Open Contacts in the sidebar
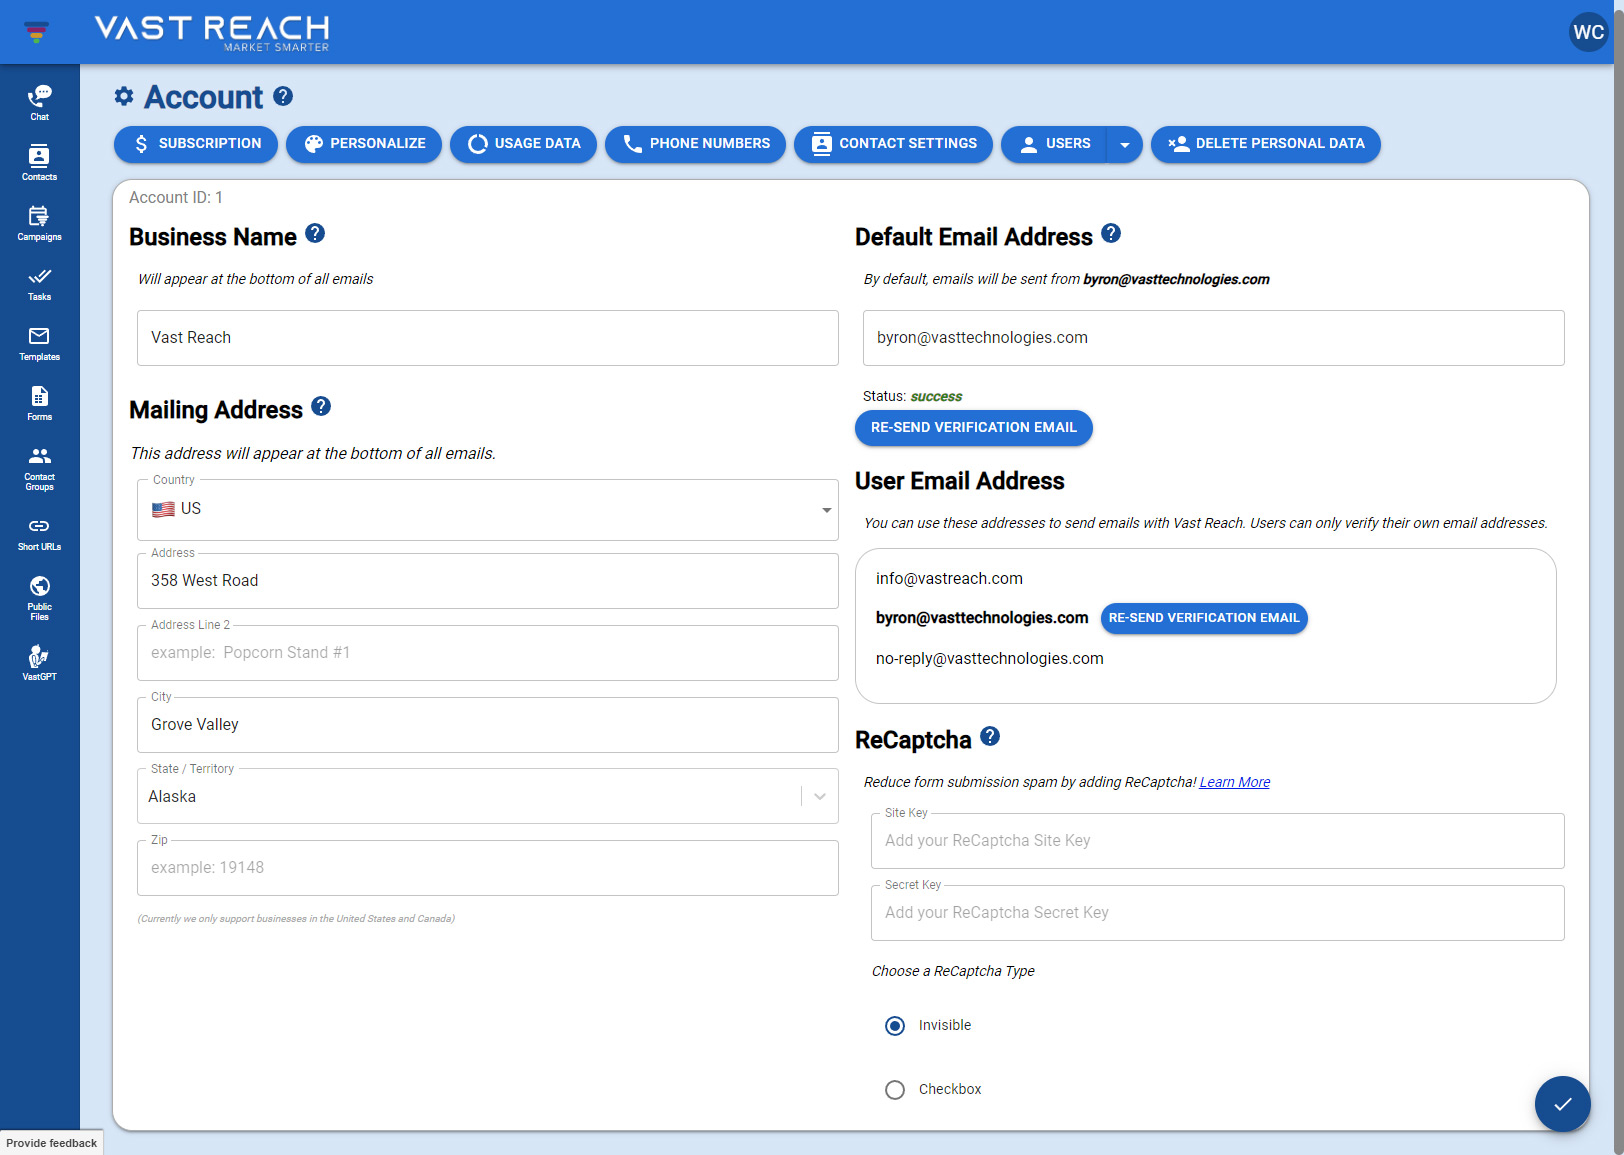Image resolution: width=1624 pixels, height=1155 pixels. [x=39, y=162]
